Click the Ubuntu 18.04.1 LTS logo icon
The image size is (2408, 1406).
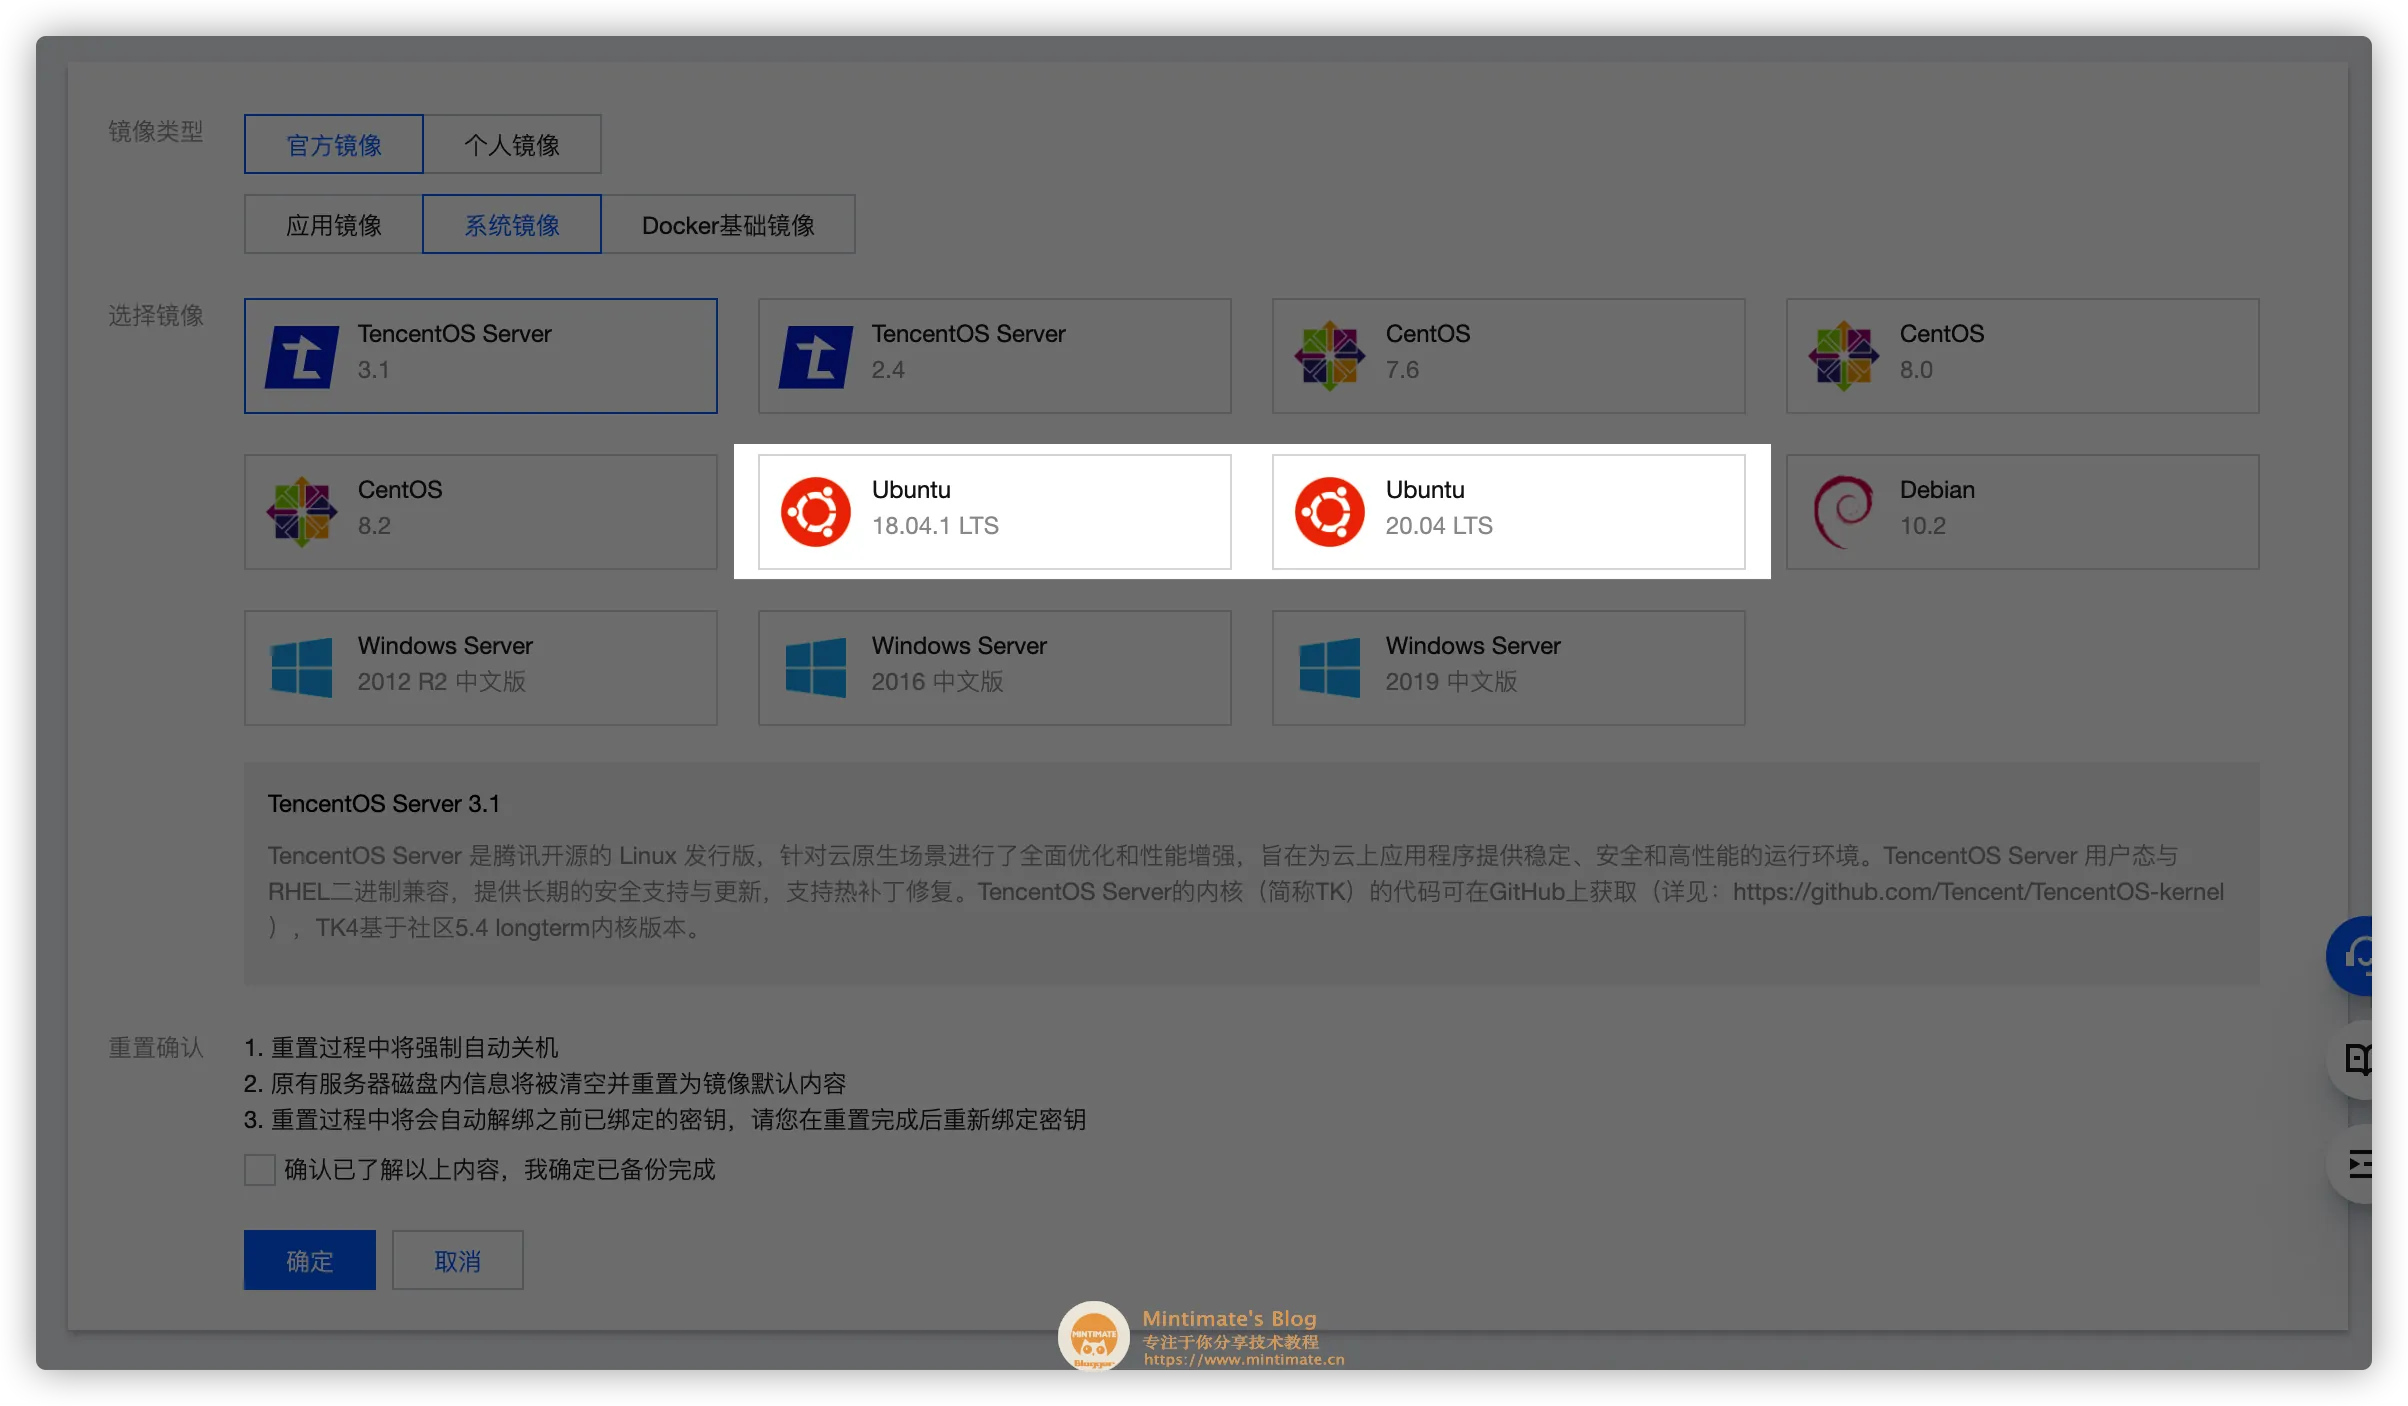point(816,511)
